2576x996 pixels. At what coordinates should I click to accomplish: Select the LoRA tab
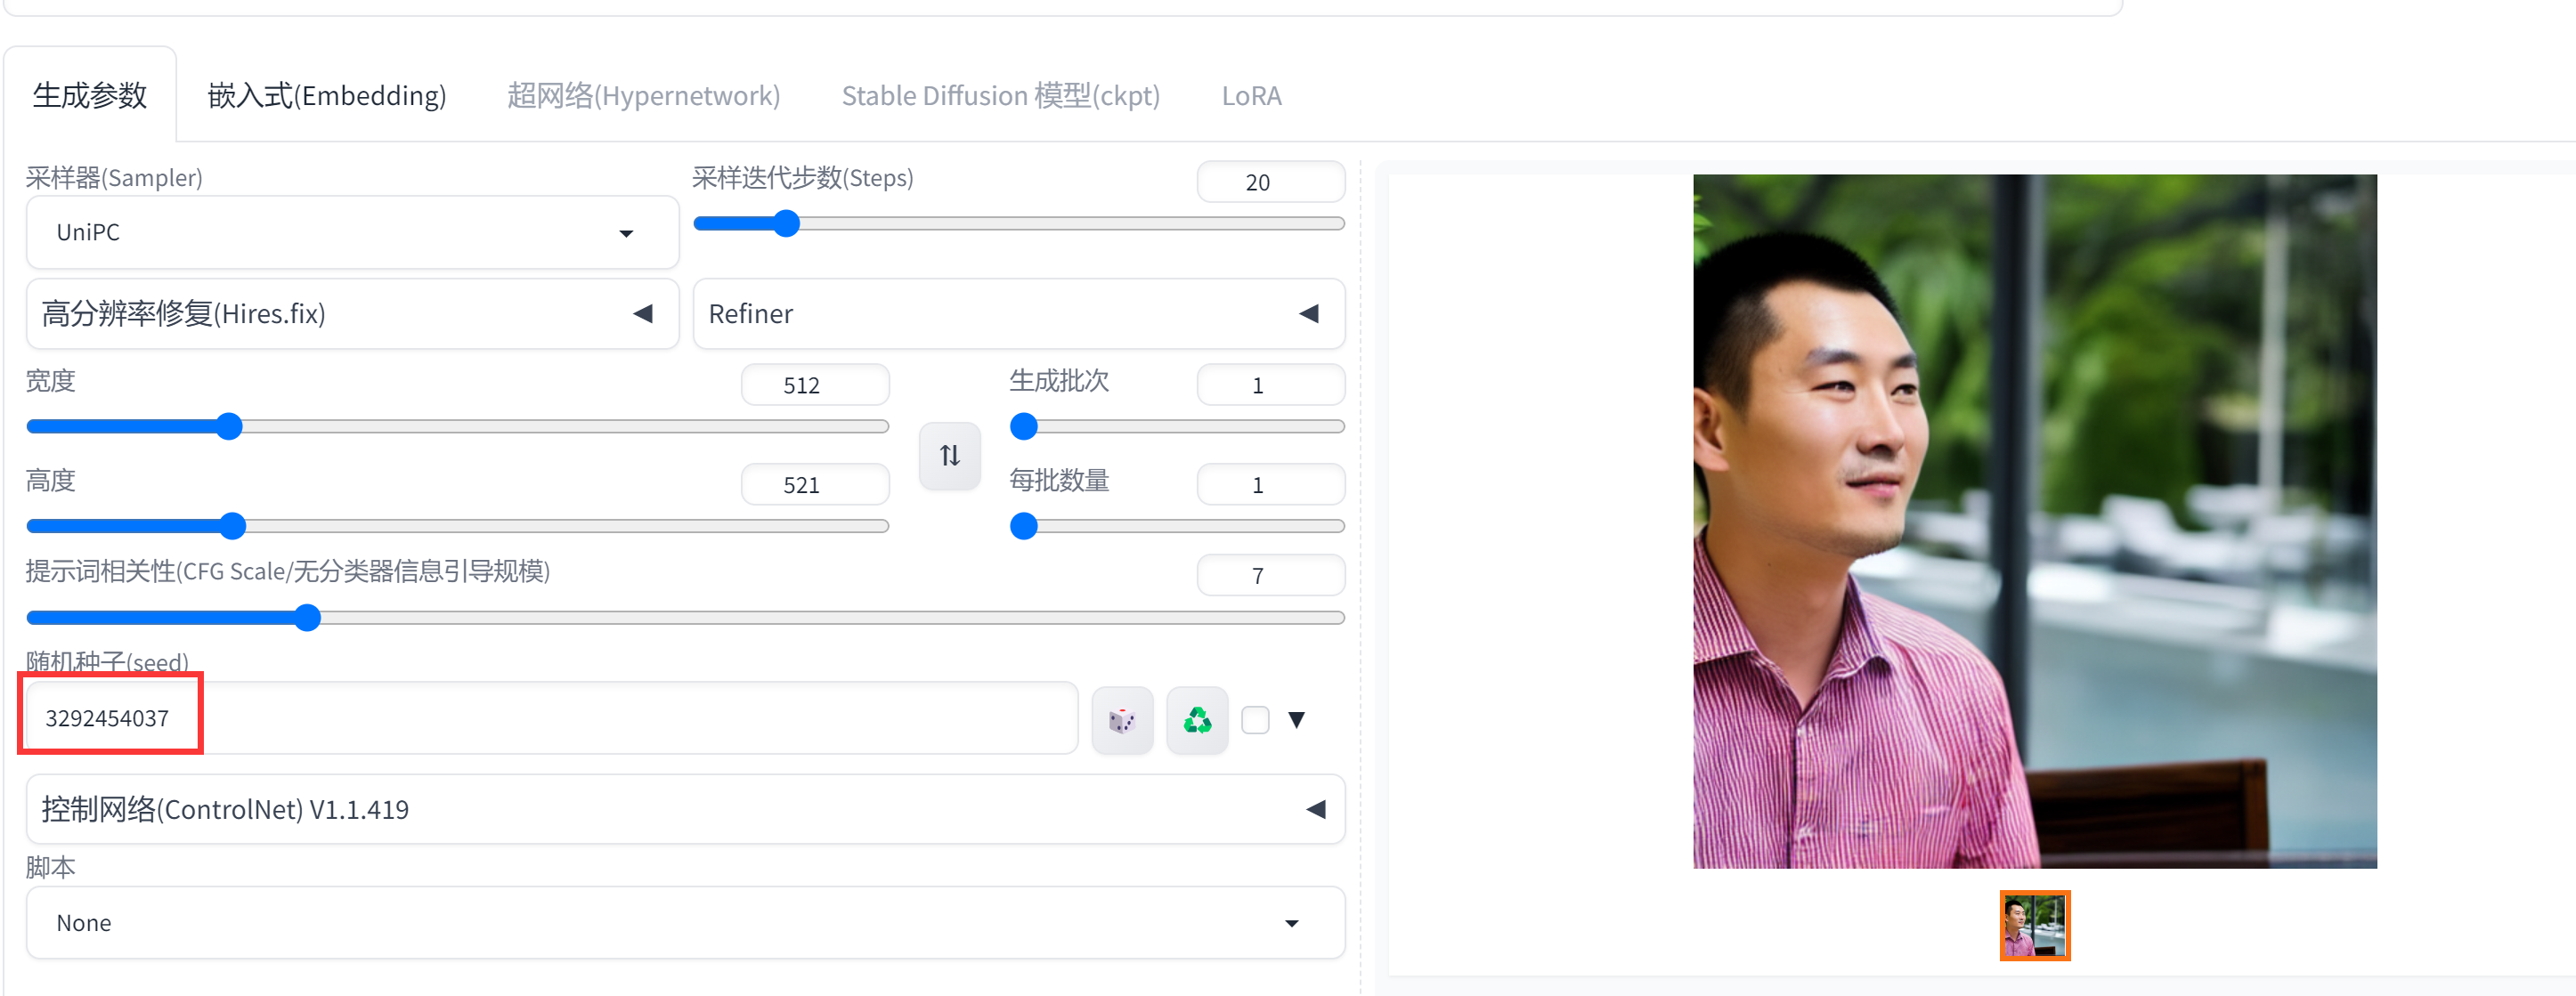[x=1251, y=96]
